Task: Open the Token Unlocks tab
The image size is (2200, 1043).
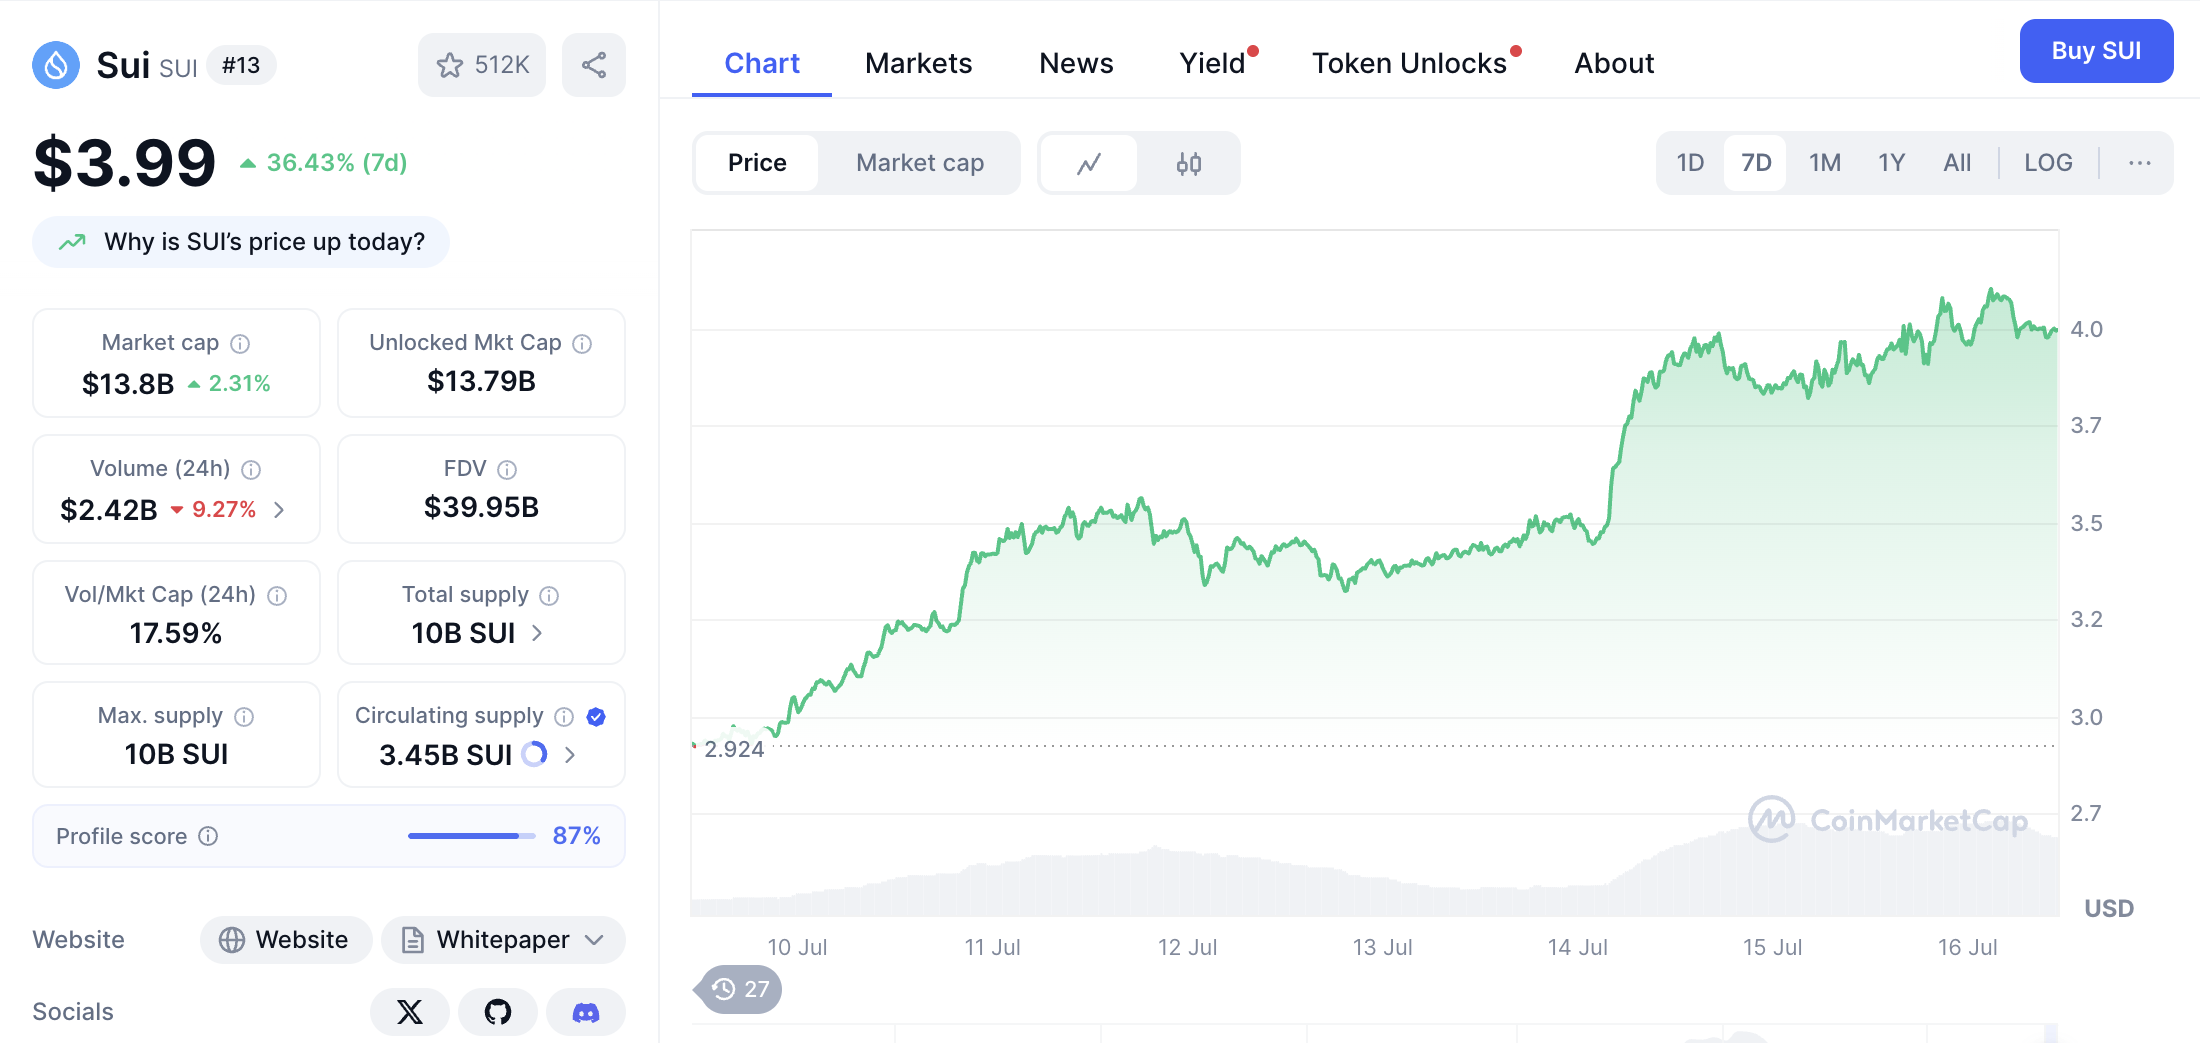Action: 1409,63
